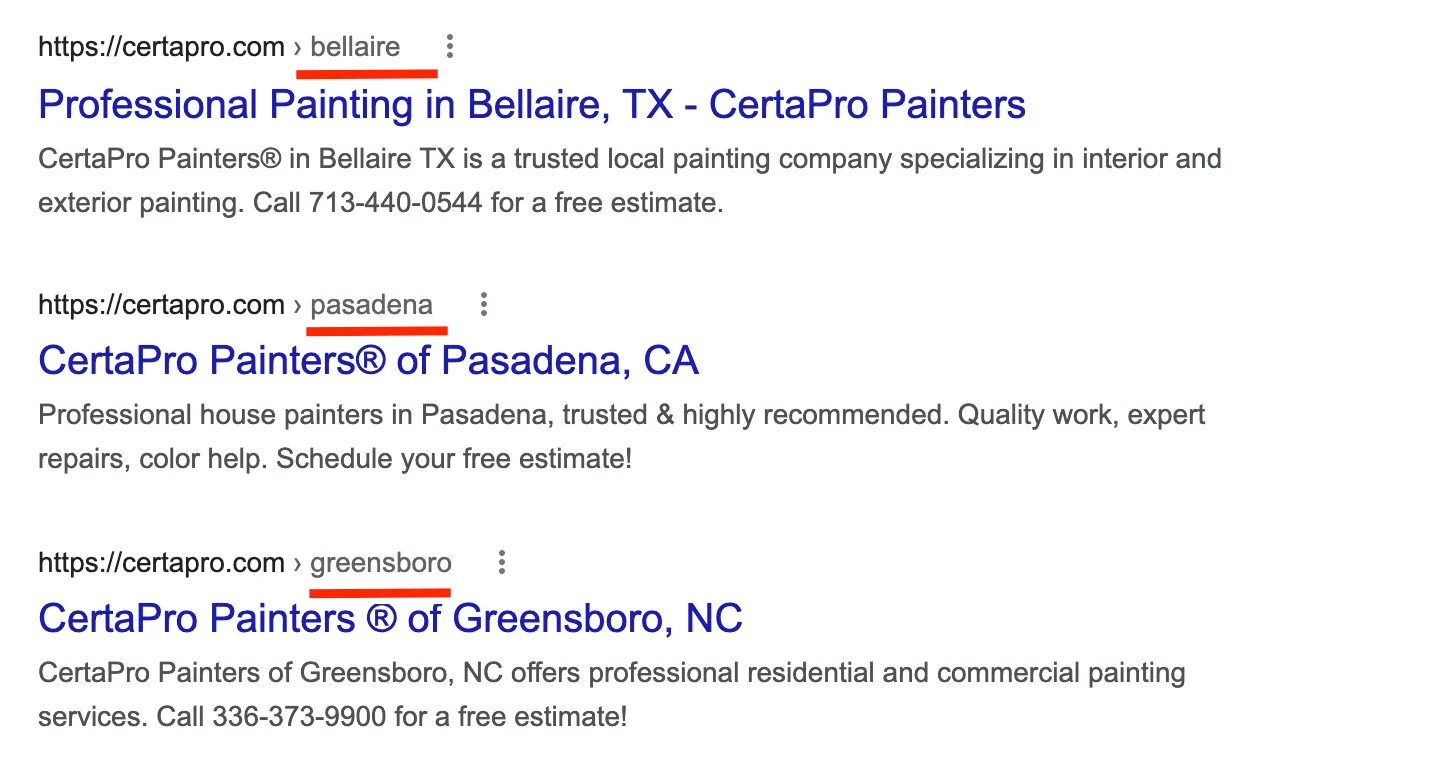Select the underlined bellaire breadcrumb
This screenshot has width=1450, height=764.
355,47
